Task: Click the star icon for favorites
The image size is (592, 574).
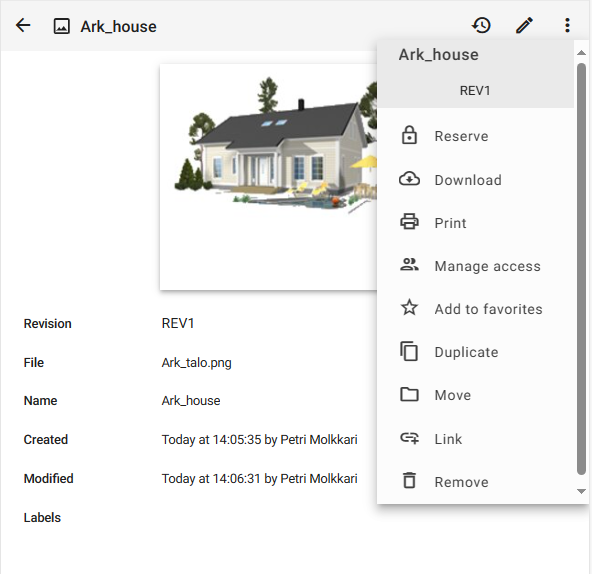Action: tap(409, 307)
